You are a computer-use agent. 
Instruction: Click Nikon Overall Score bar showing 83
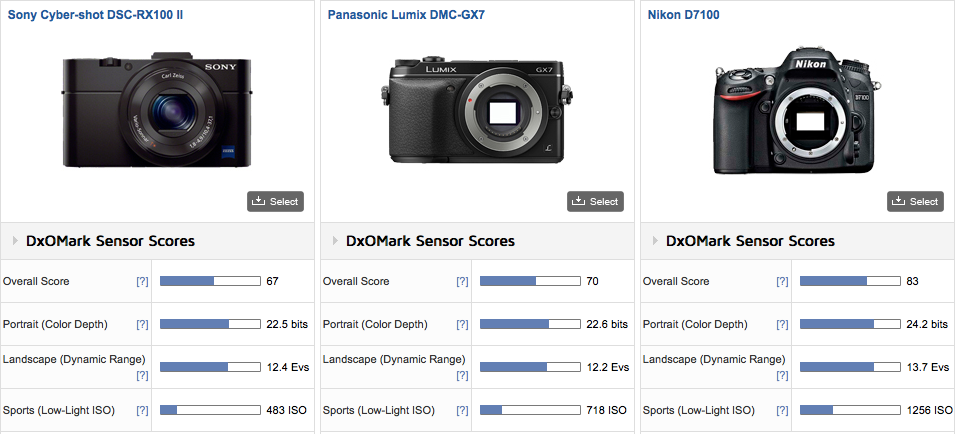pos(848,282)
